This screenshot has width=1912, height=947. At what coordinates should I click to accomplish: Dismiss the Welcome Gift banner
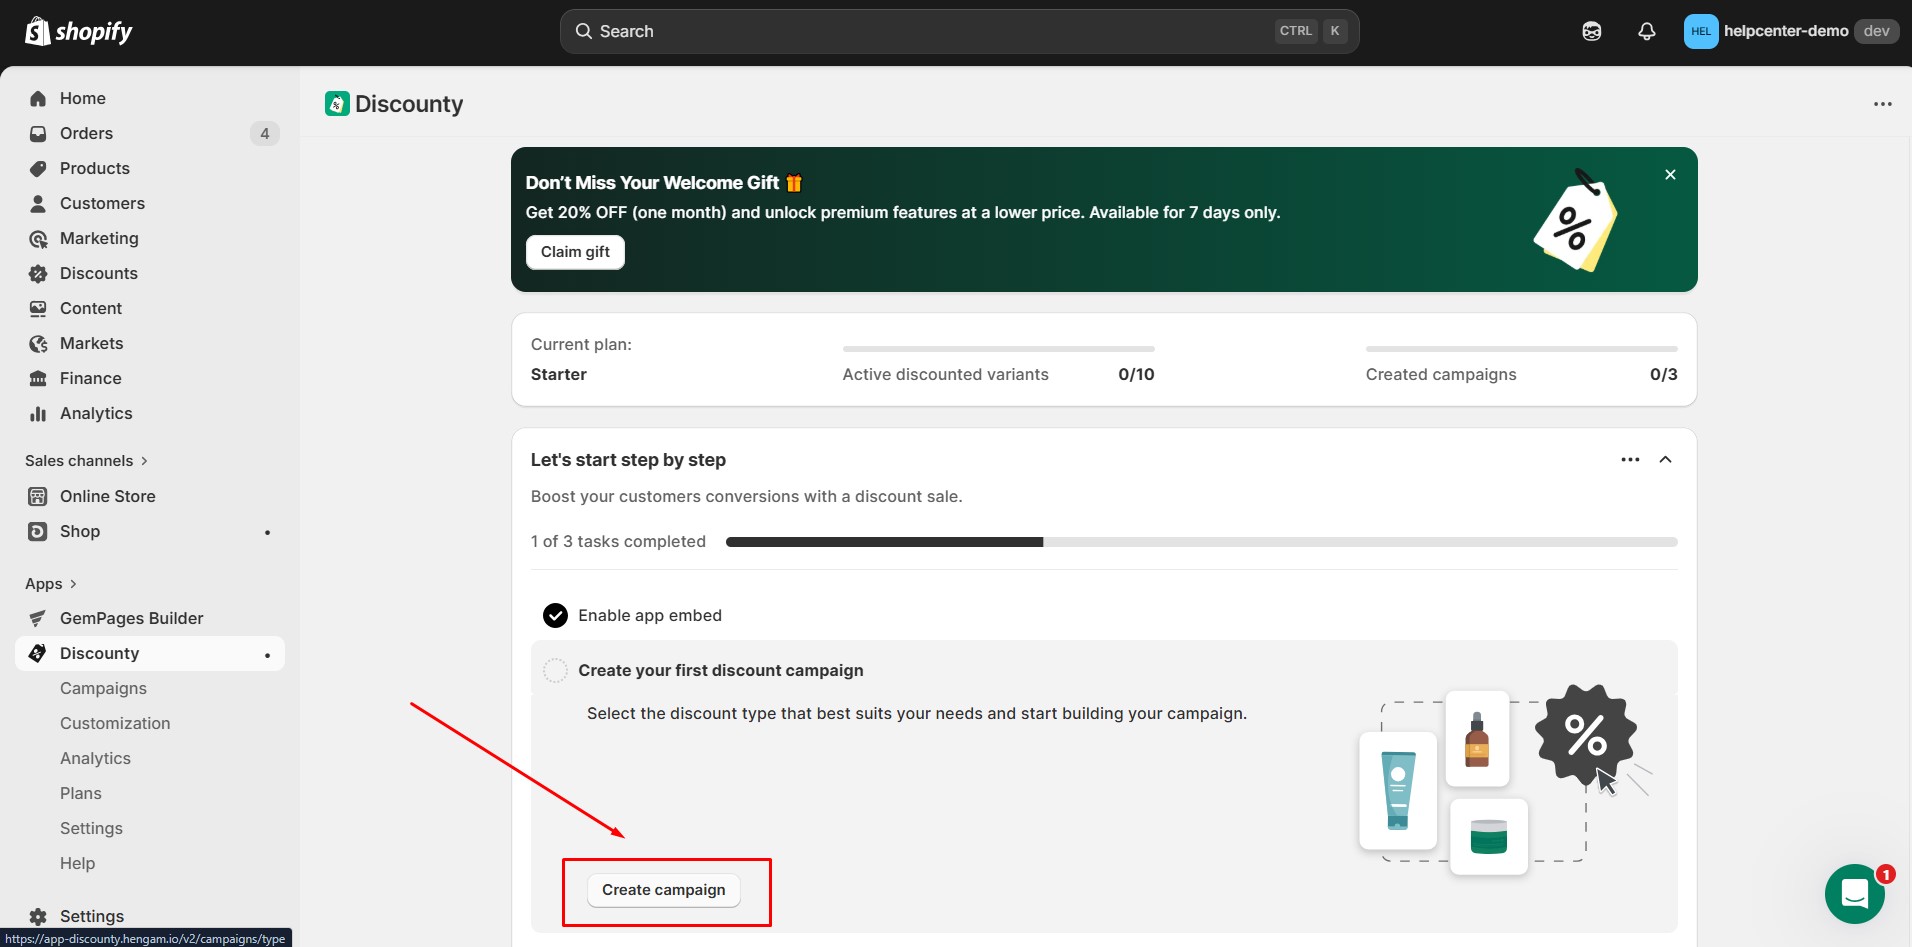[1670, 174]
